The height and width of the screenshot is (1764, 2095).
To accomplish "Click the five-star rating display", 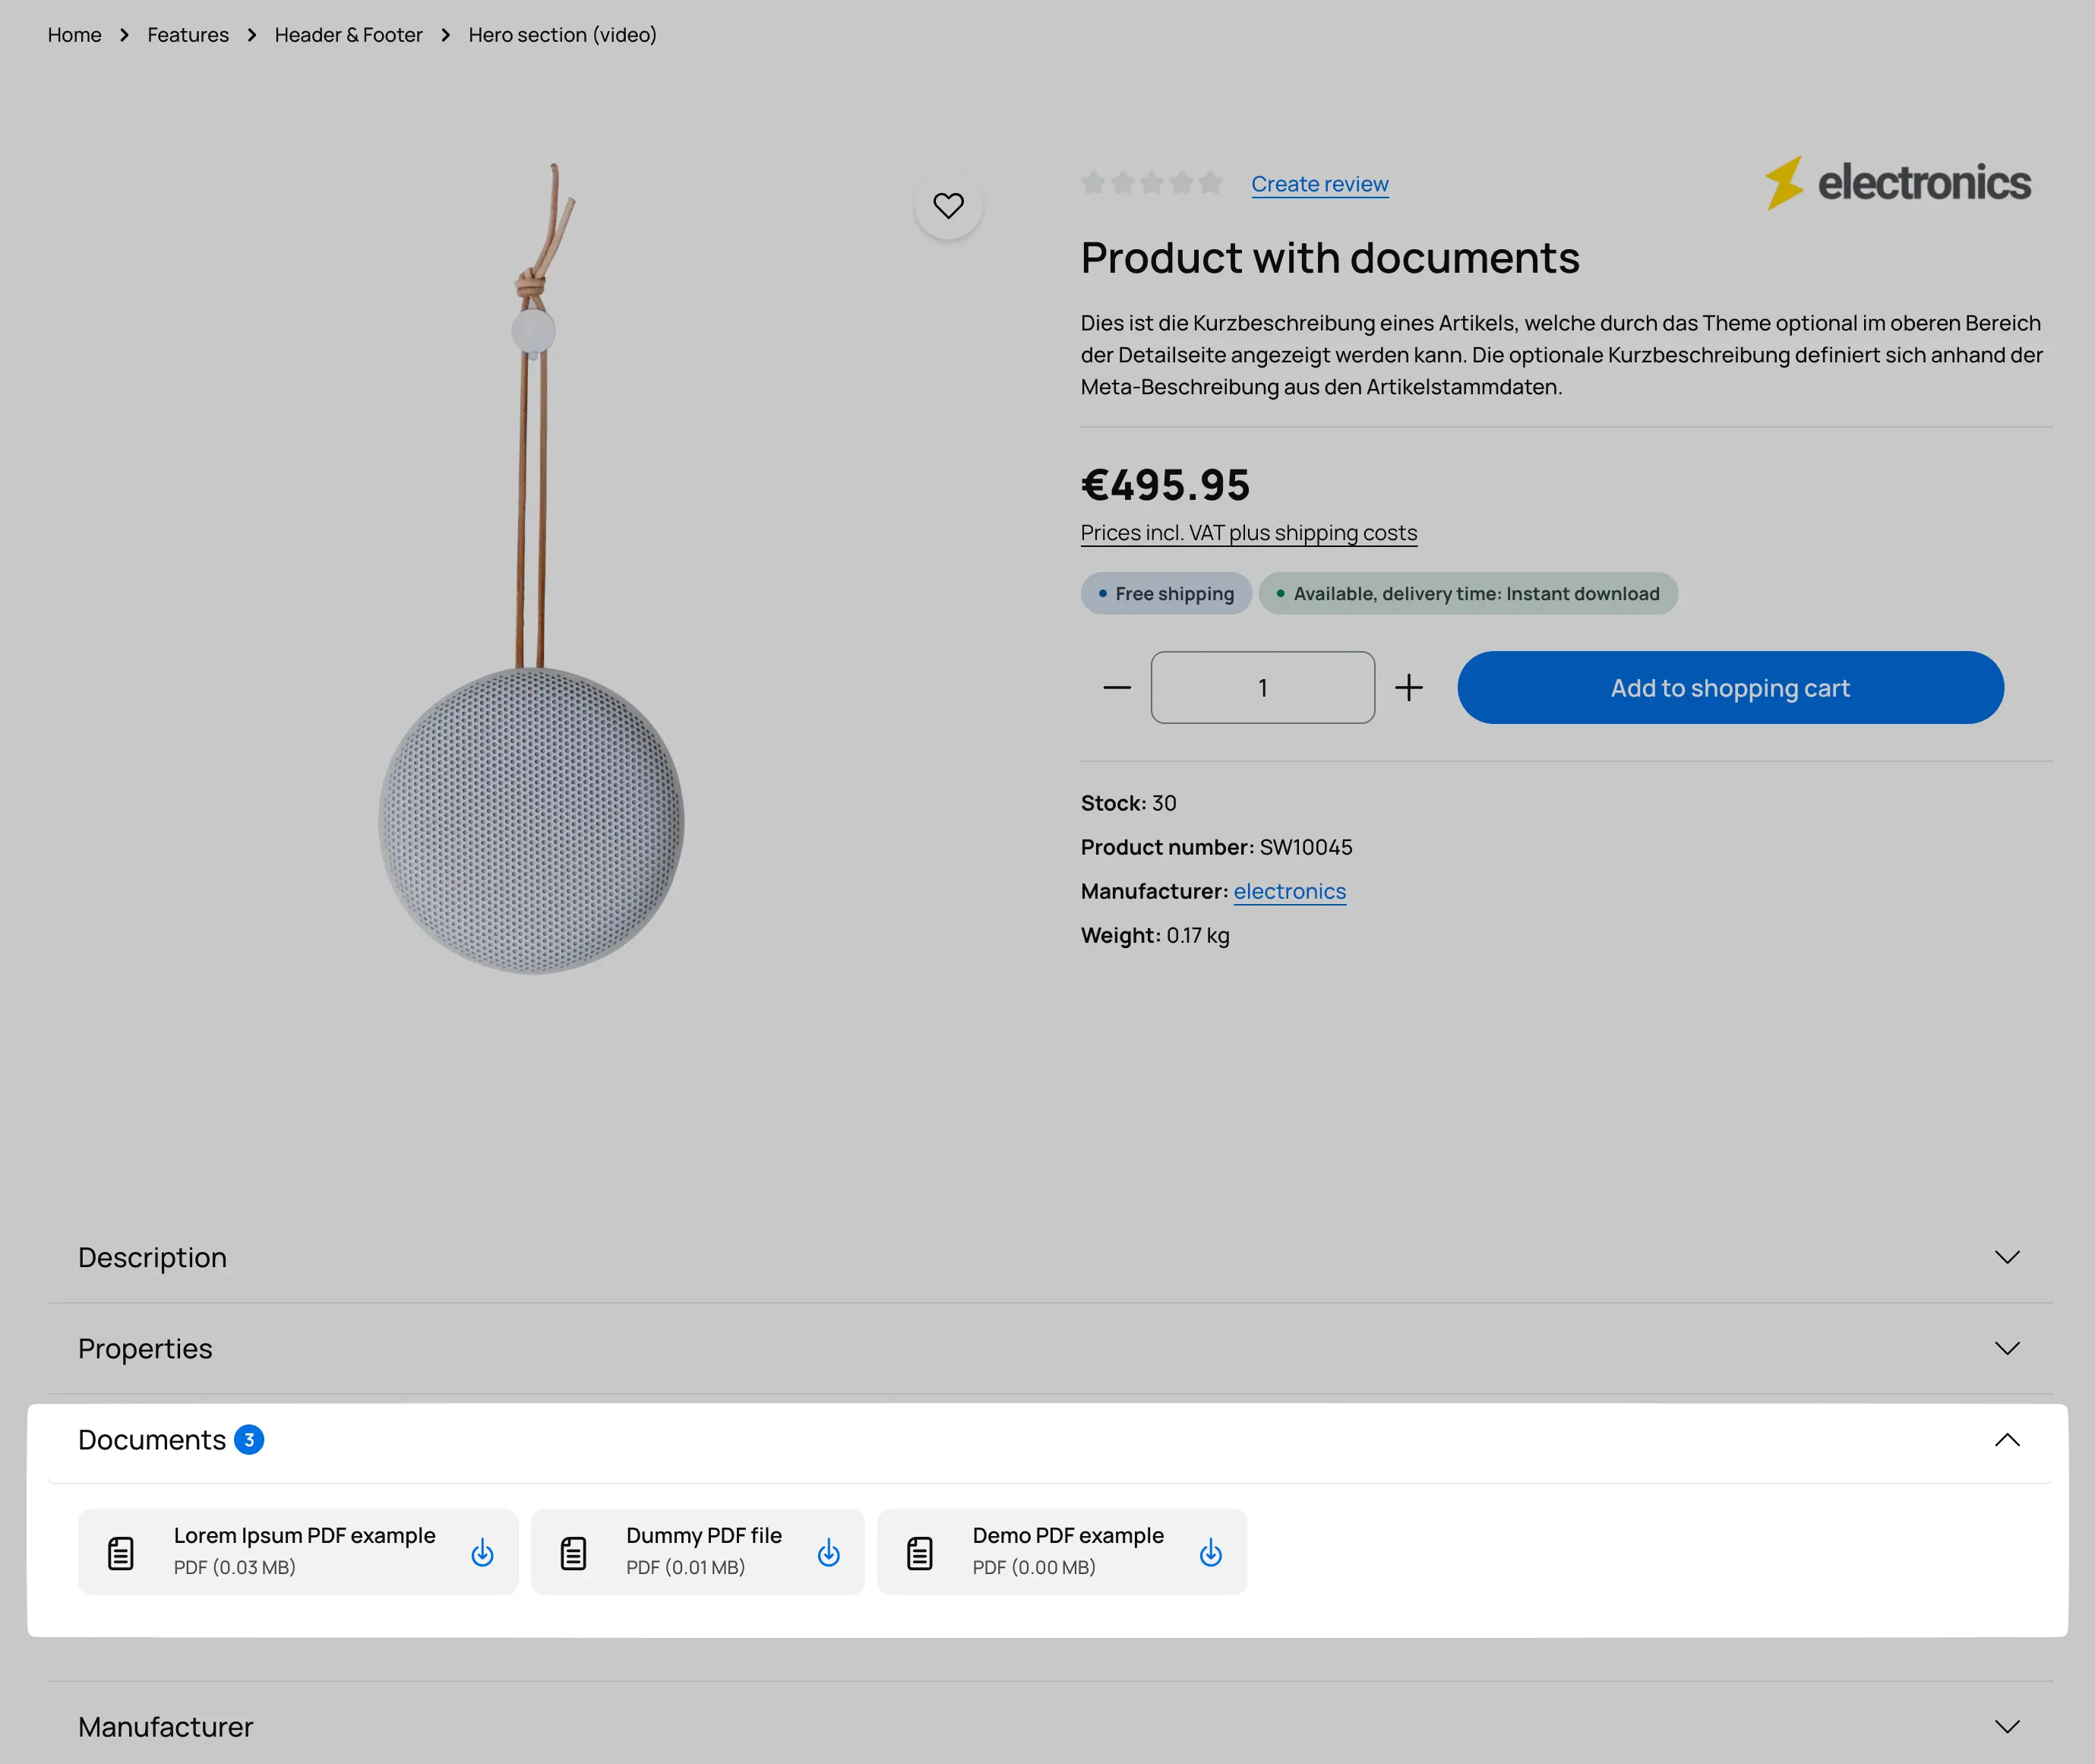I will pos(1151,183).
